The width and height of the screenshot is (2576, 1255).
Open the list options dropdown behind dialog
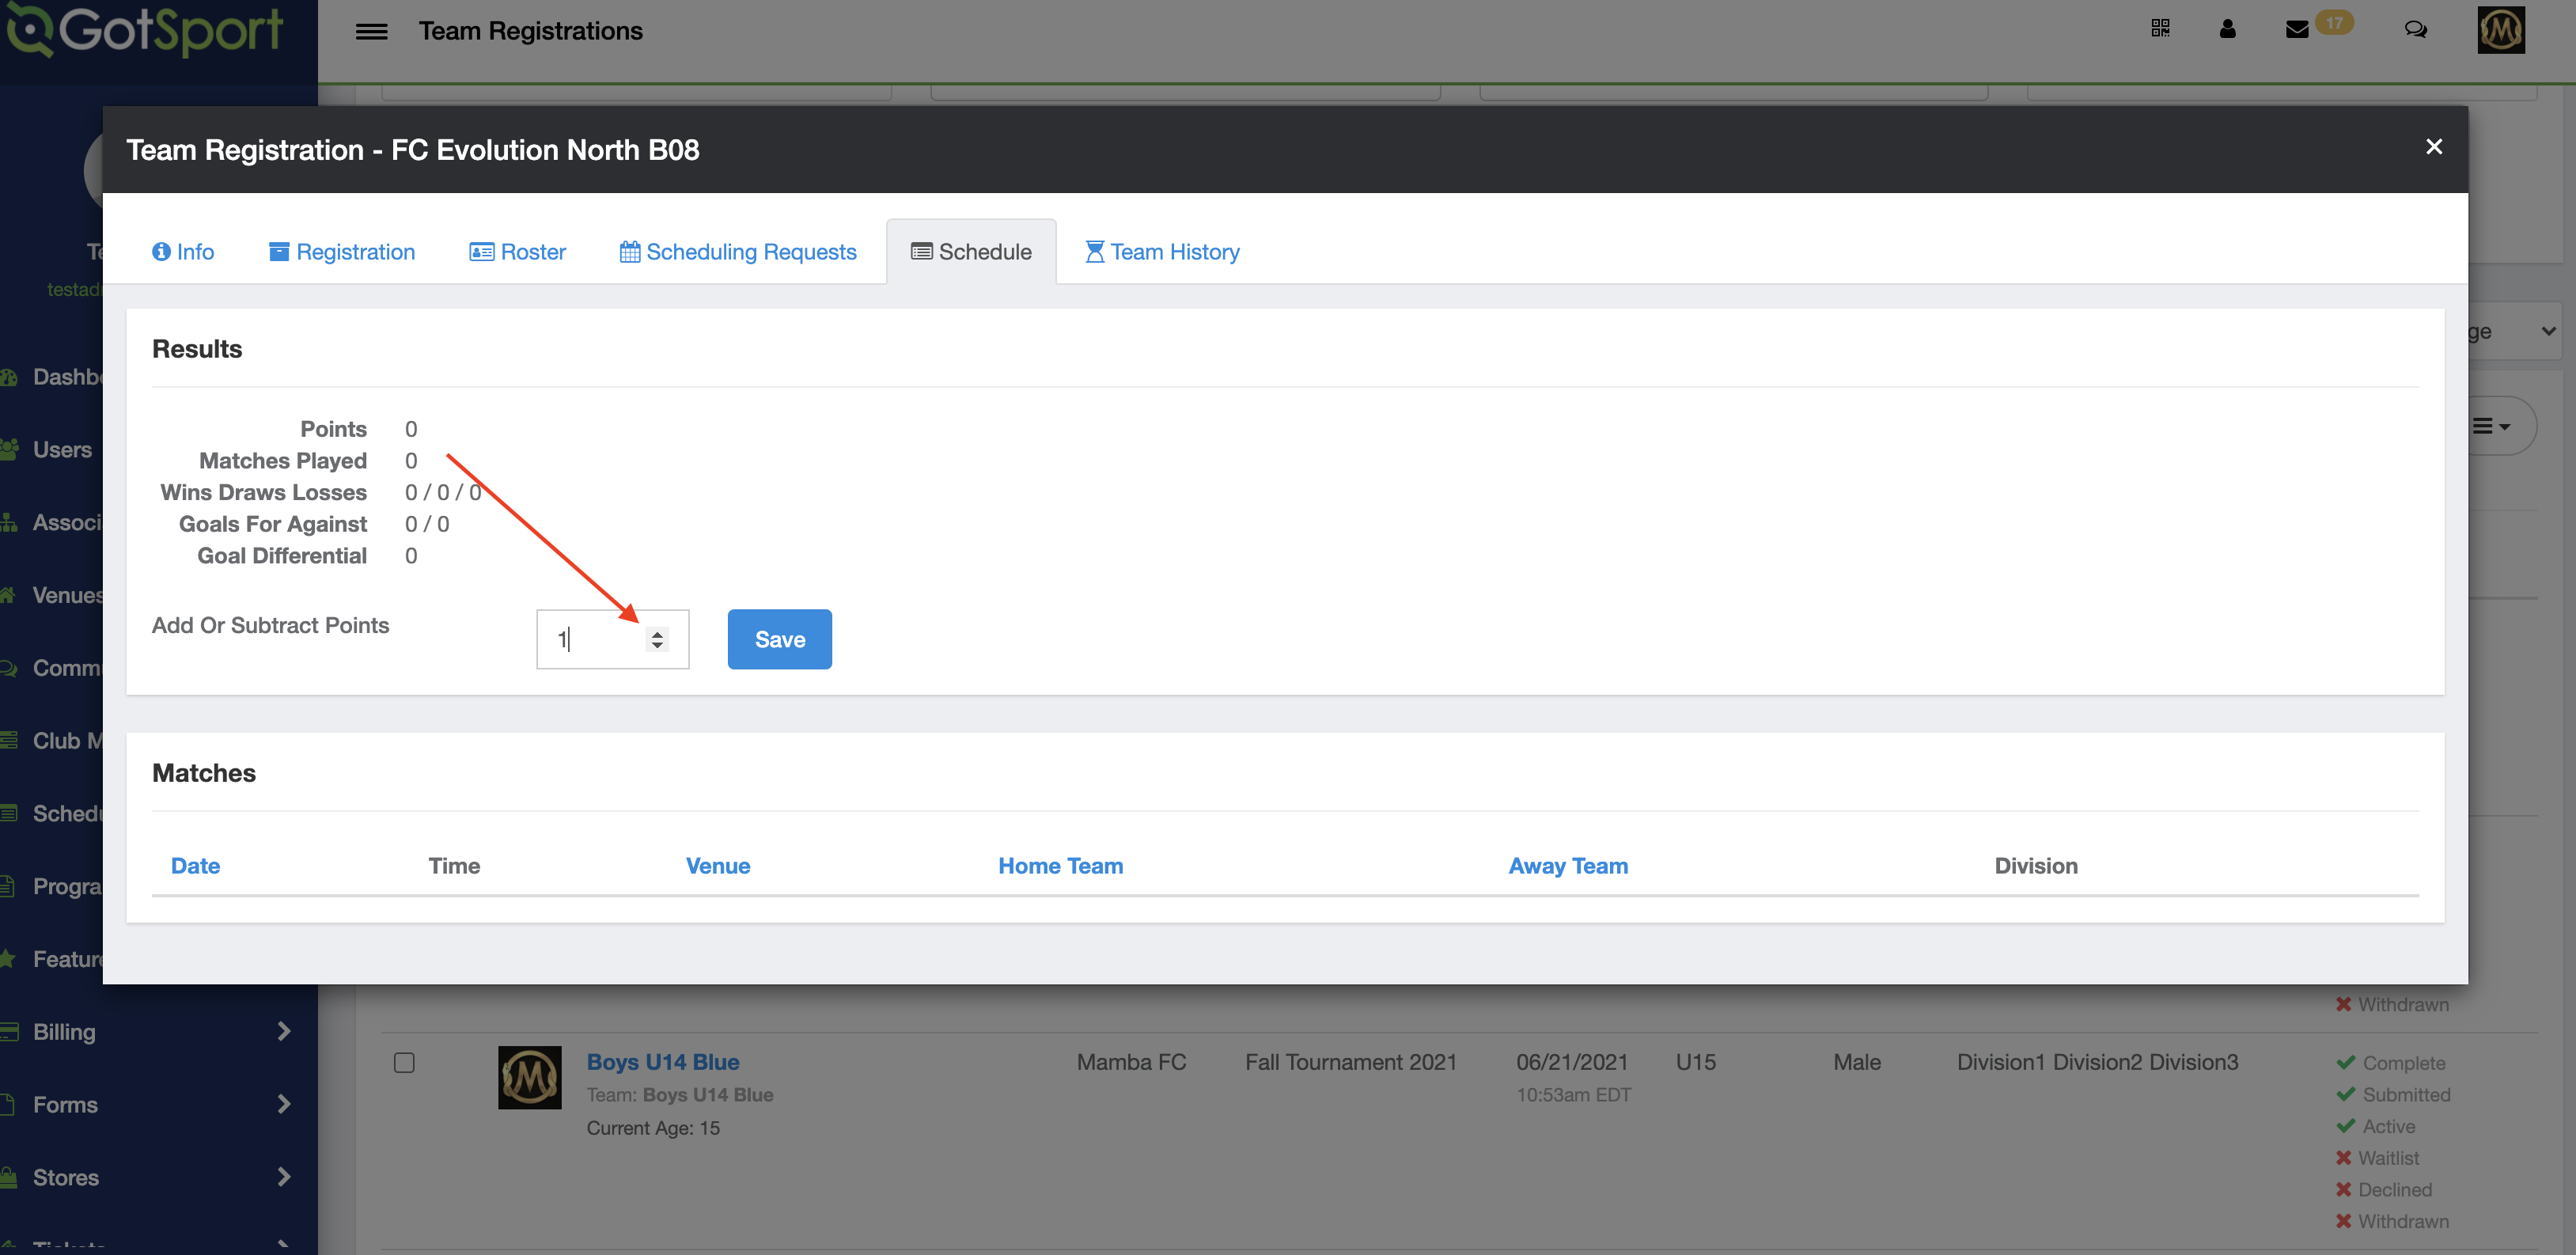2502,426
